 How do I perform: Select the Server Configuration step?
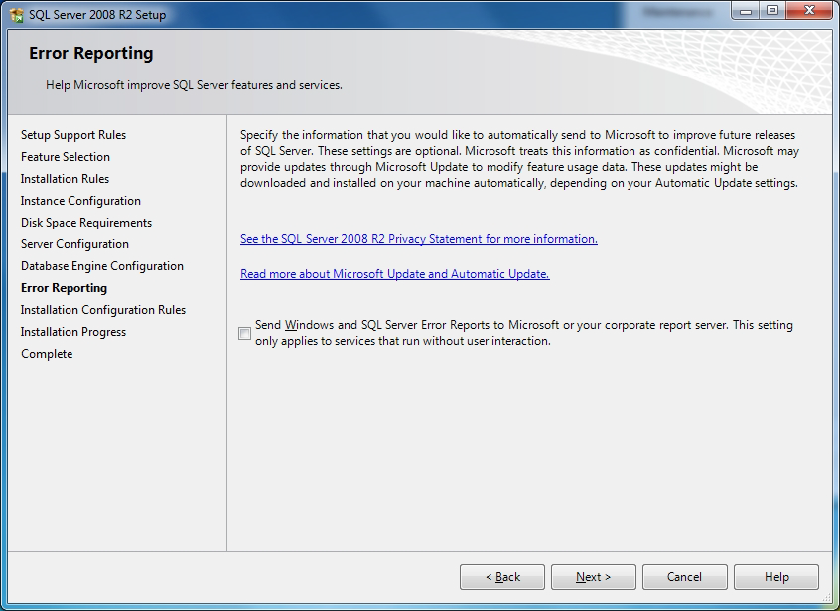[74, 244]
